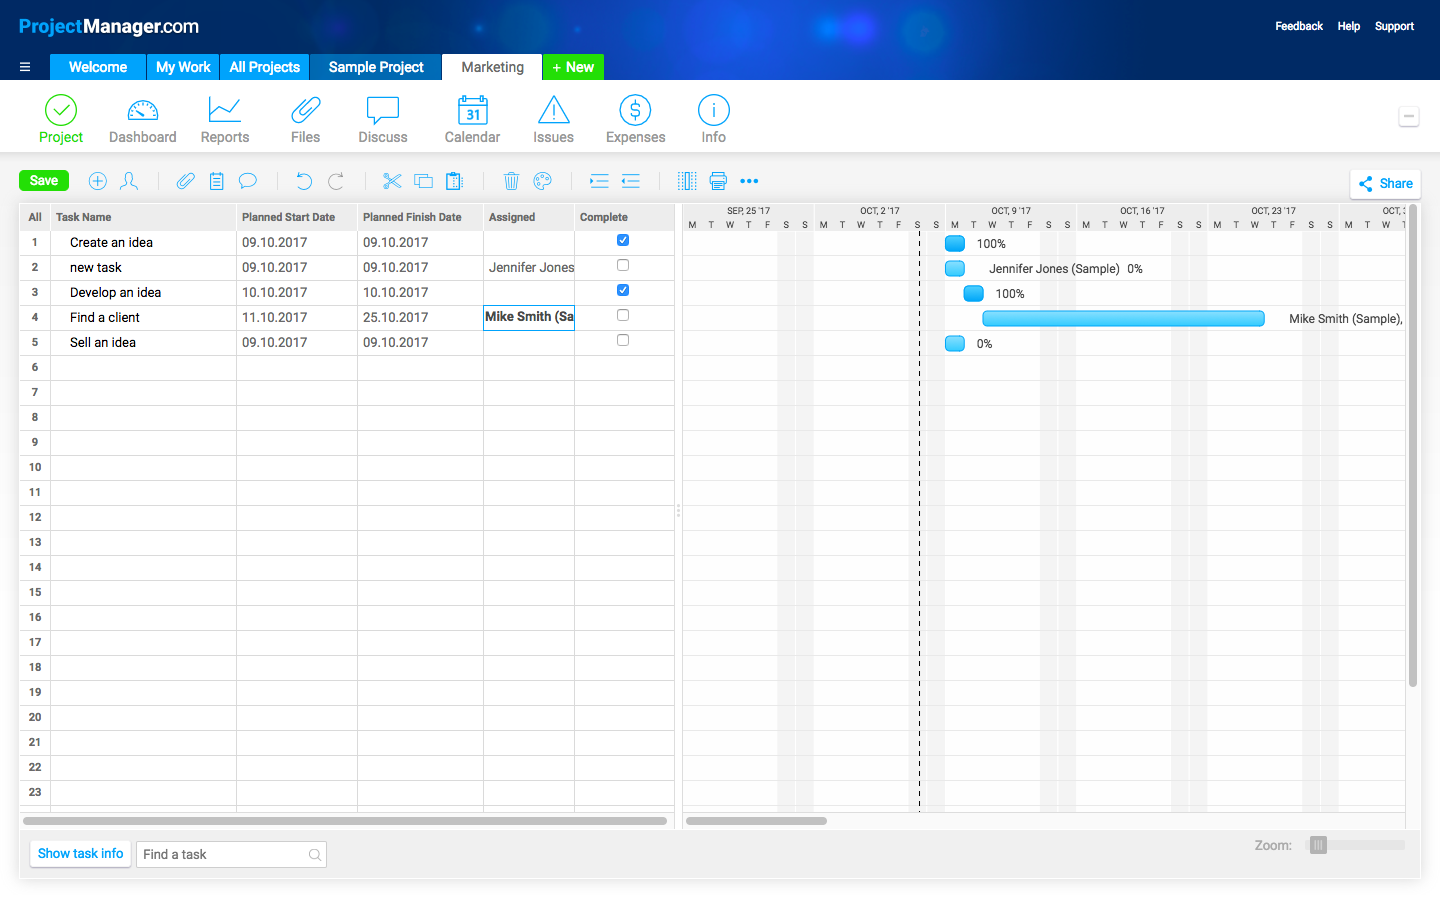Click the undo arrow icon
This screenshot has width=1440, height=900.
pos(304,181)
